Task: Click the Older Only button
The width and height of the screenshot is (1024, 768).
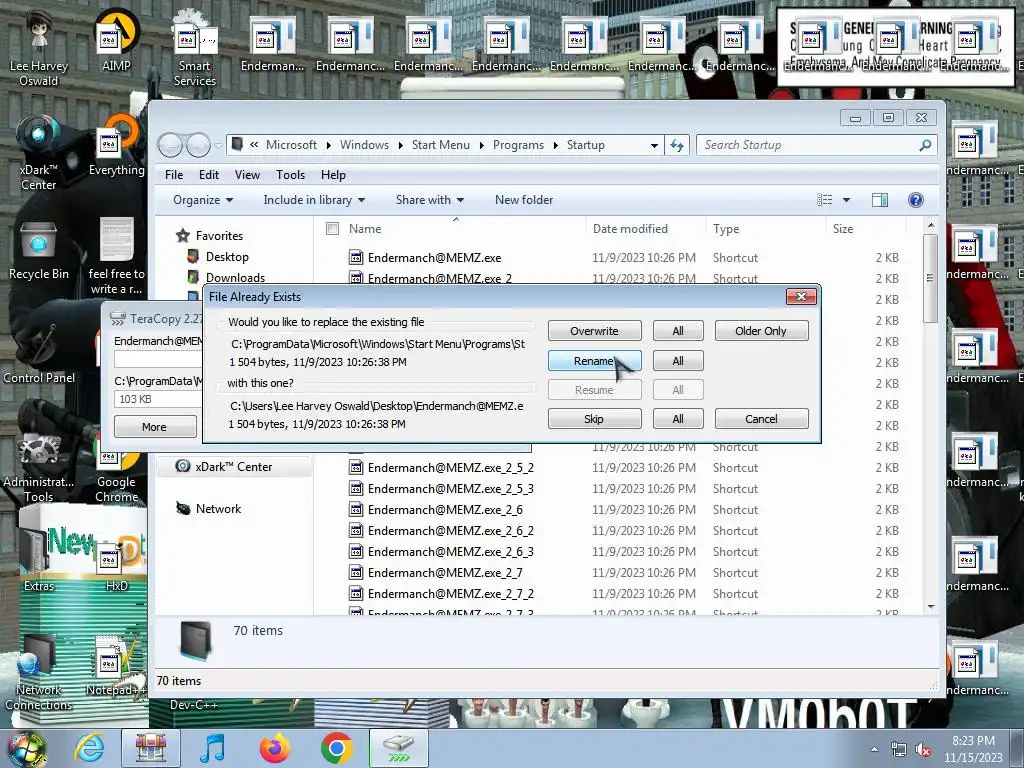Action: coord(761,330)
